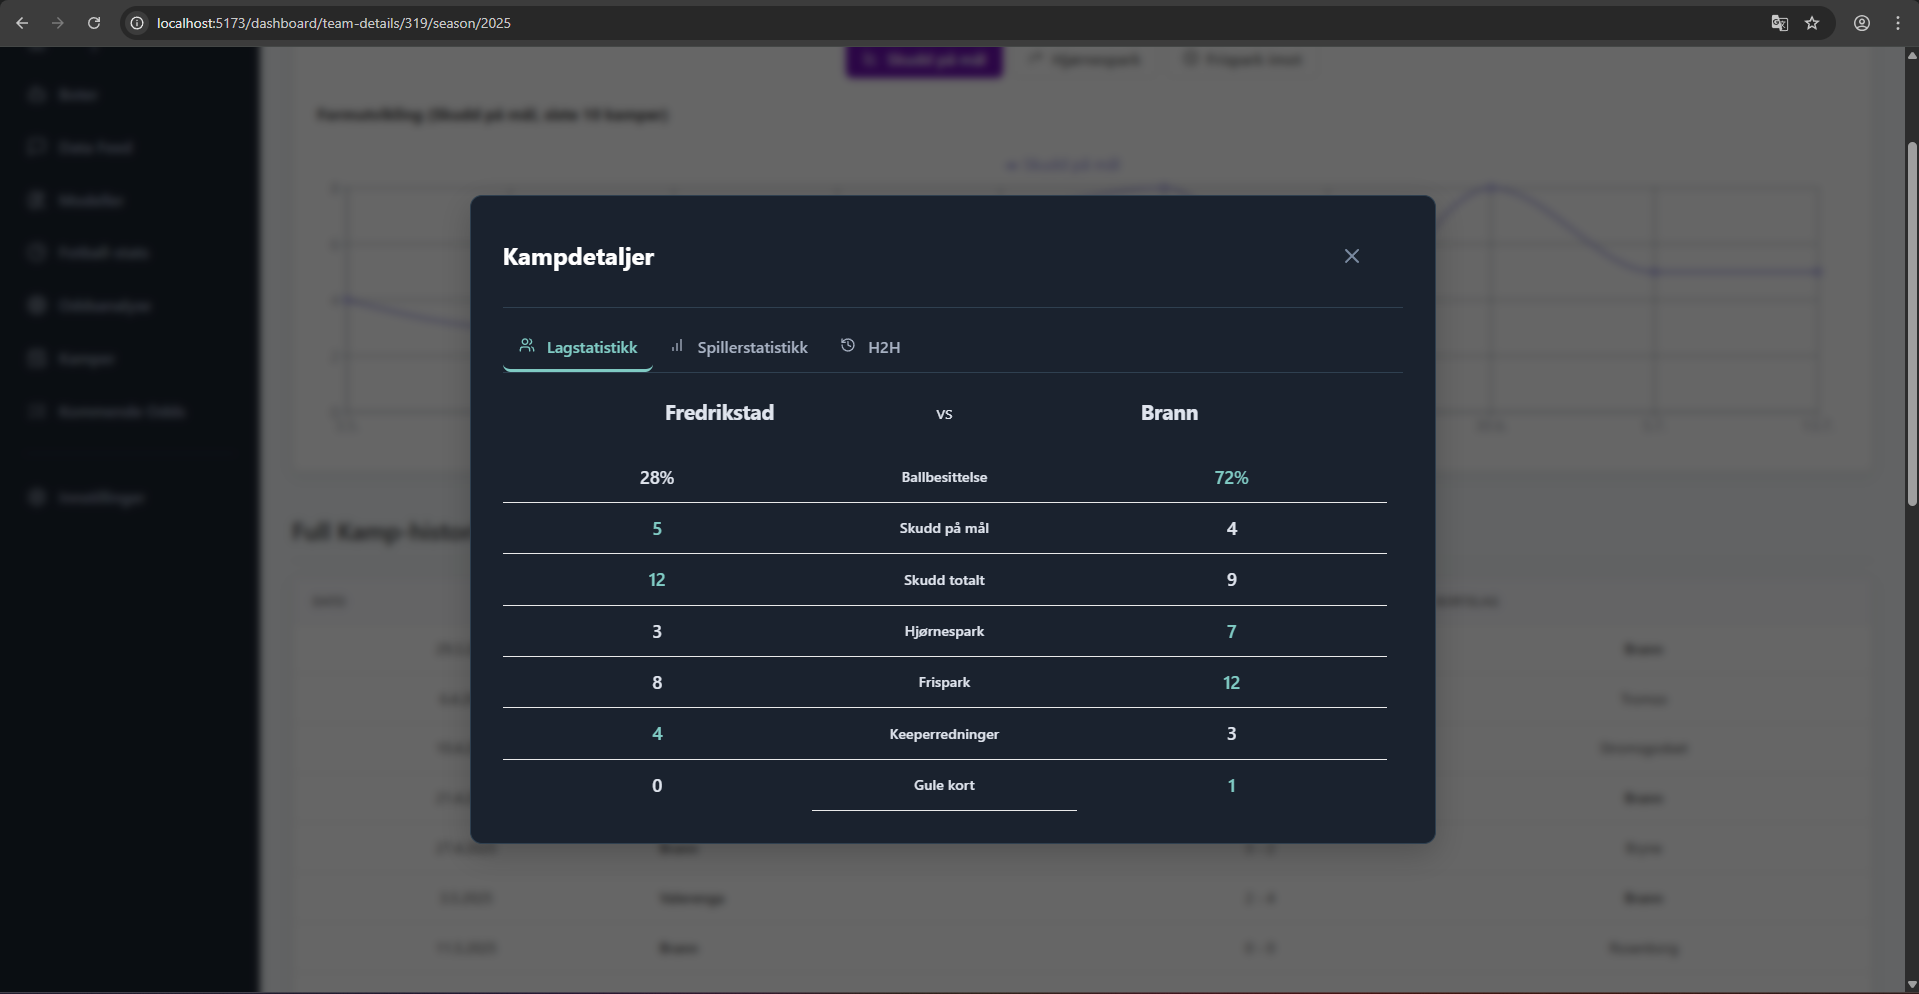Viewport: 1919px width, 994px height.
Task: Click the 'Skudd på mål' stat label
Action: point(944,528)
